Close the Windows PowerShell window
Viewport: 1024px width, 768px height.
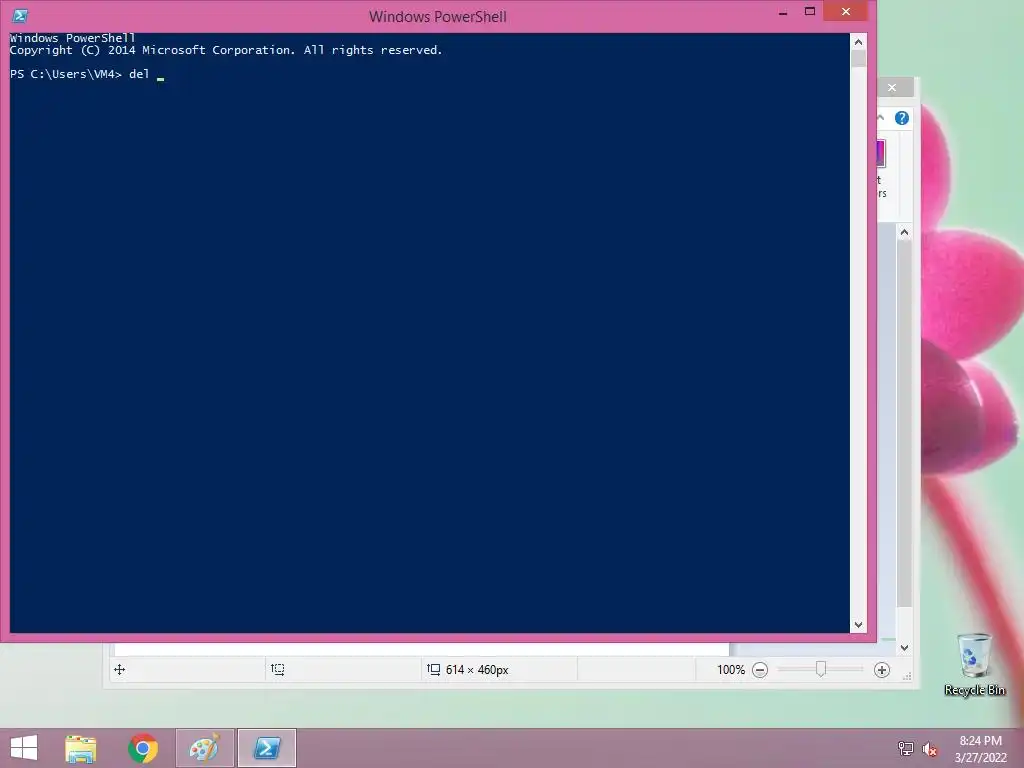(x=846, y=12)
